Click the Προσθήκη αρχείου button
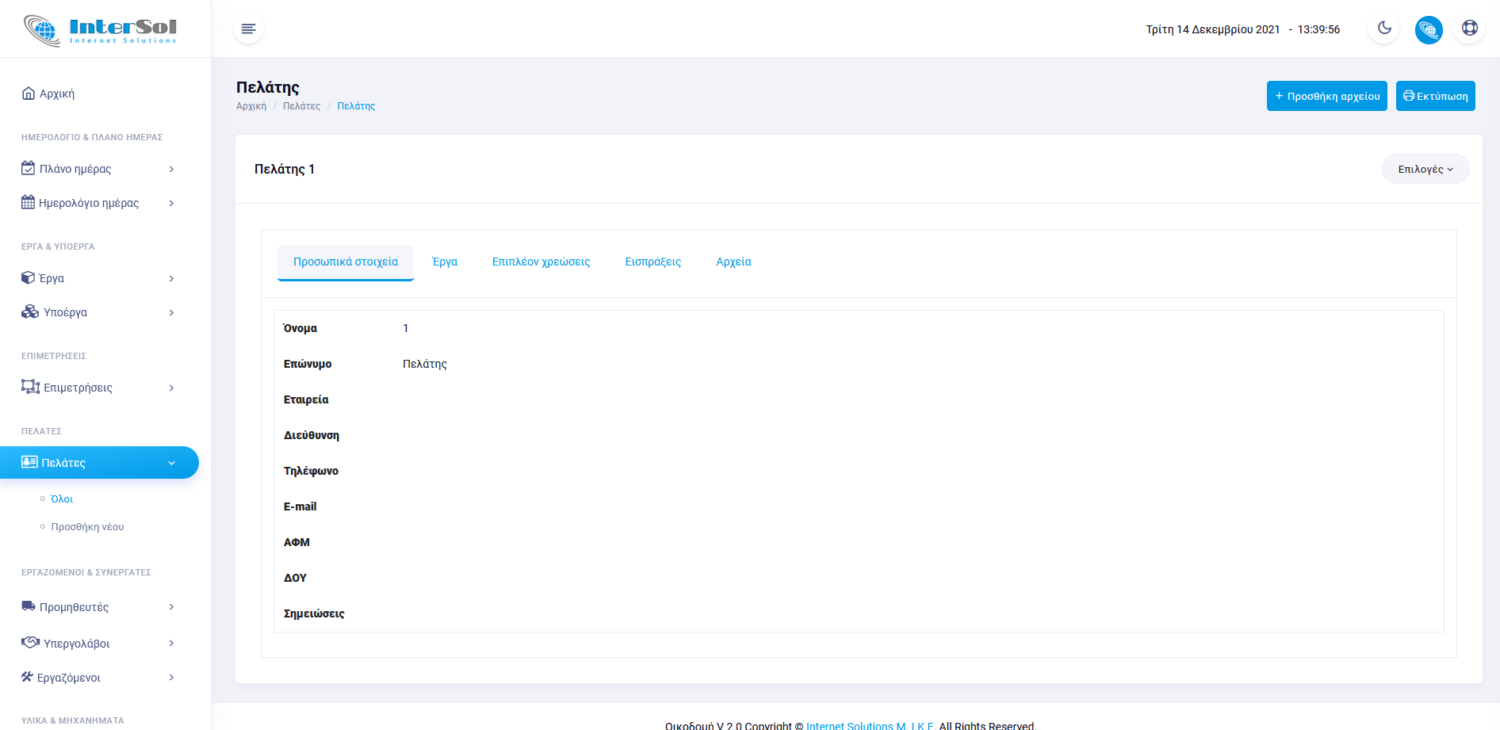 (x=1326, y=96)
